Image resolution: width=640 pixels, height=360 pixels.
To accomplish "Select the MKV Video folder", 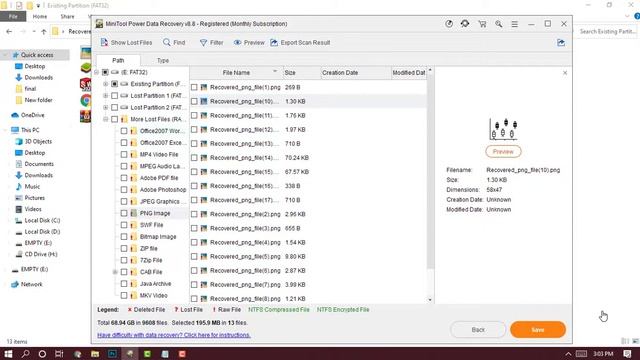I will (x=153, y=296).
